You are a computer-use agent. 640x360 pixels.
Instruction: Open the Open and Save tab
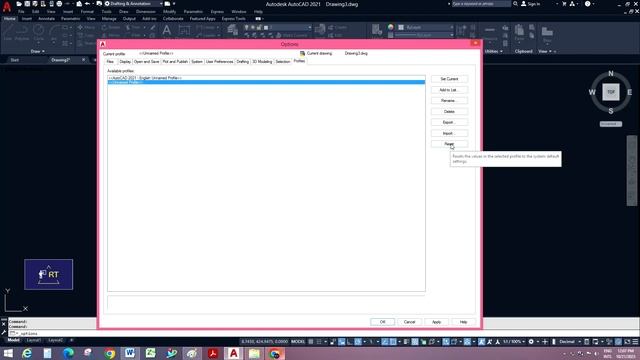pos(147,62)
